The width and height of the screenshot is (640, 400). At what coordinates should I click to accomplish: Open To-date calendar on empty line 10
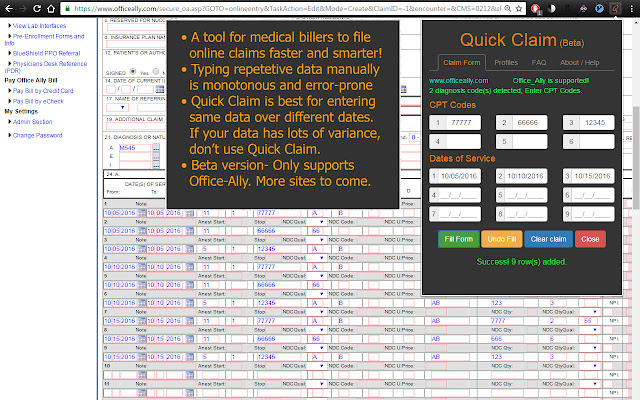coord(189,375)
